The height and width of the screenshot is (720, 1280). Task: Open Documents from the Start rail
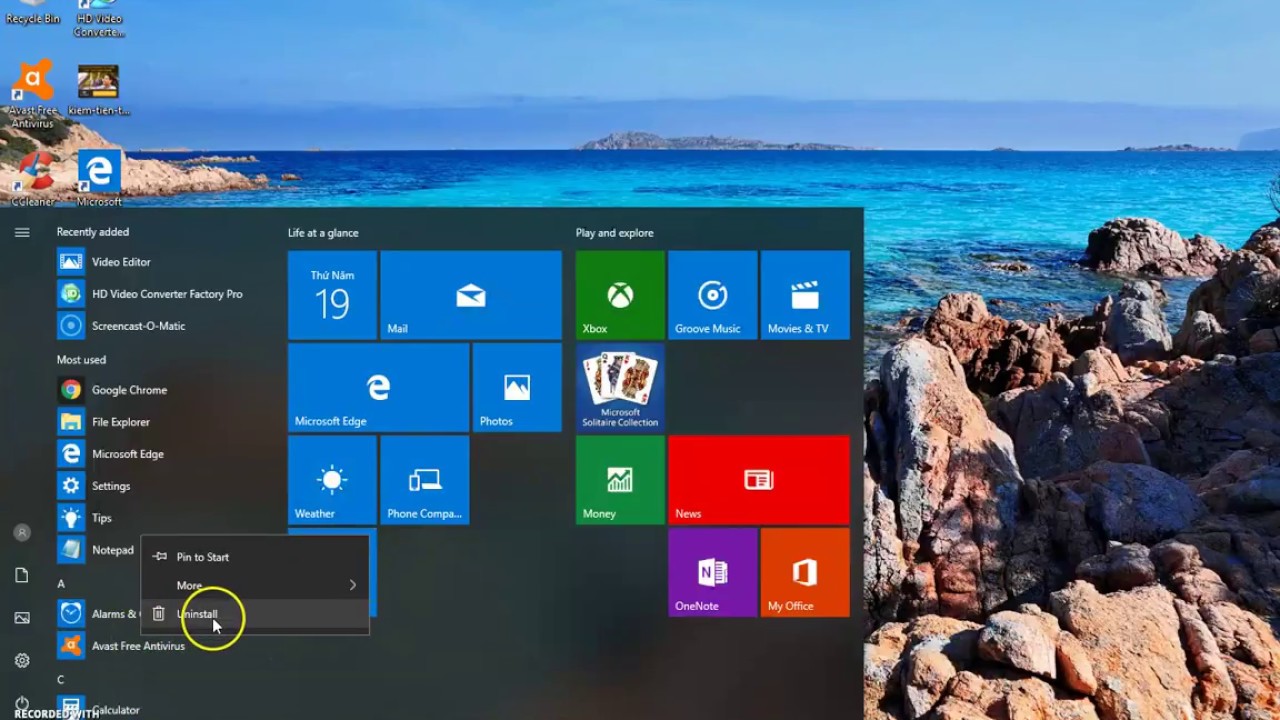22,575
